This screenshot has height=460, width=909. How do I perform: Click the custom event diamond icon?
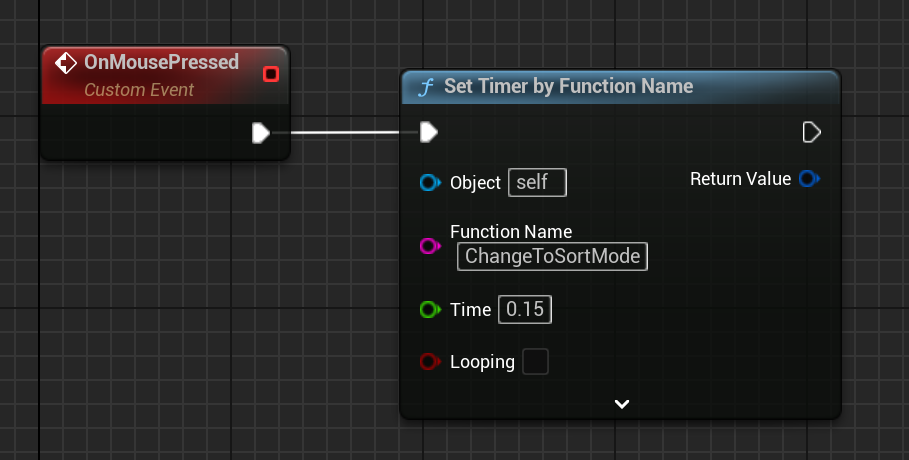pyautogui.click(x=66, y=63)
